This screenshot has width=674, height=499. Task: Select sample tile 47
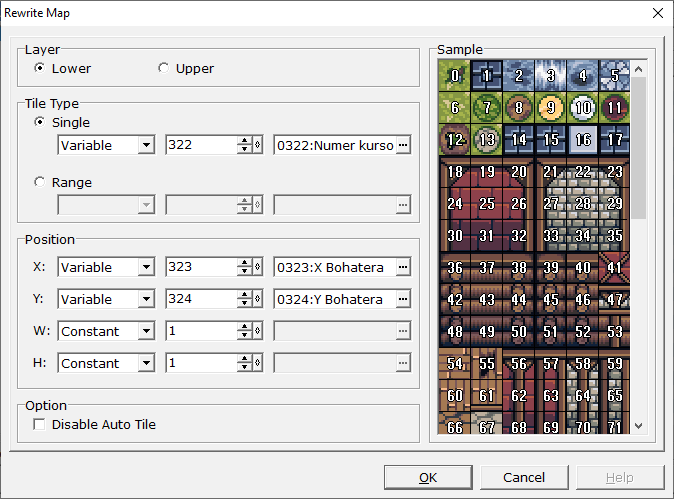(x=614, y=300)
